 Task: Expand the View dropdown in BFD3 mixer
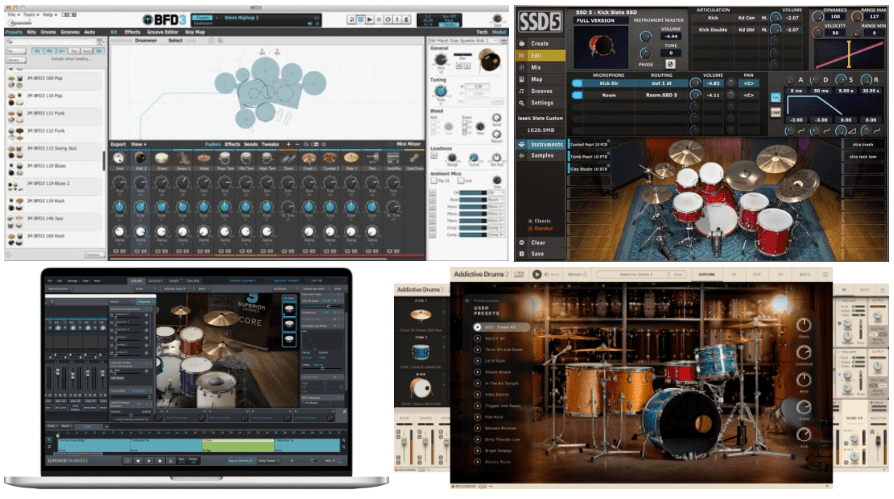pyautogui.click(x=139, y=144)
